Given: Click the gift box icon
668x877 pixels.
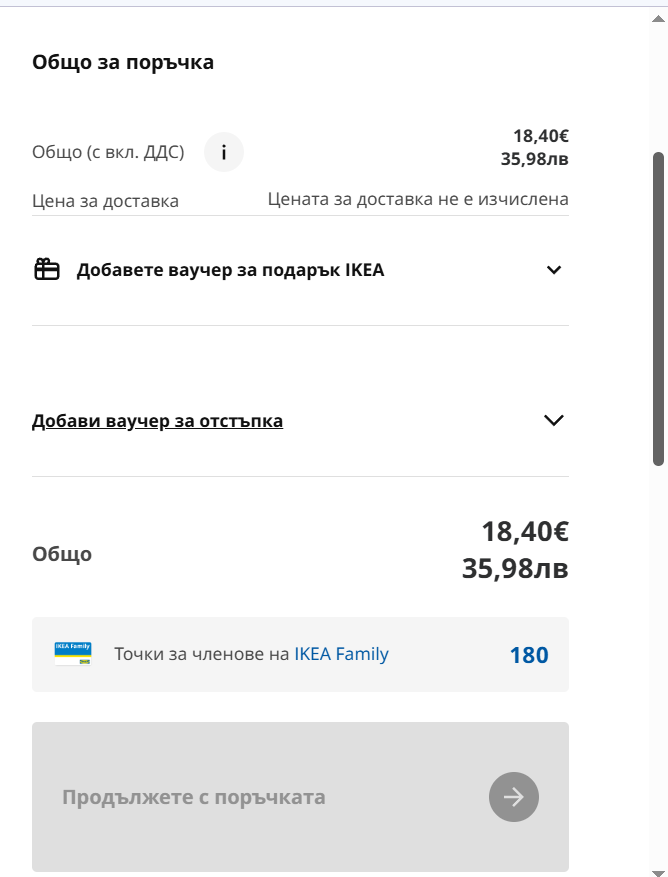Looking at the screenshot, I should (47, 270).
